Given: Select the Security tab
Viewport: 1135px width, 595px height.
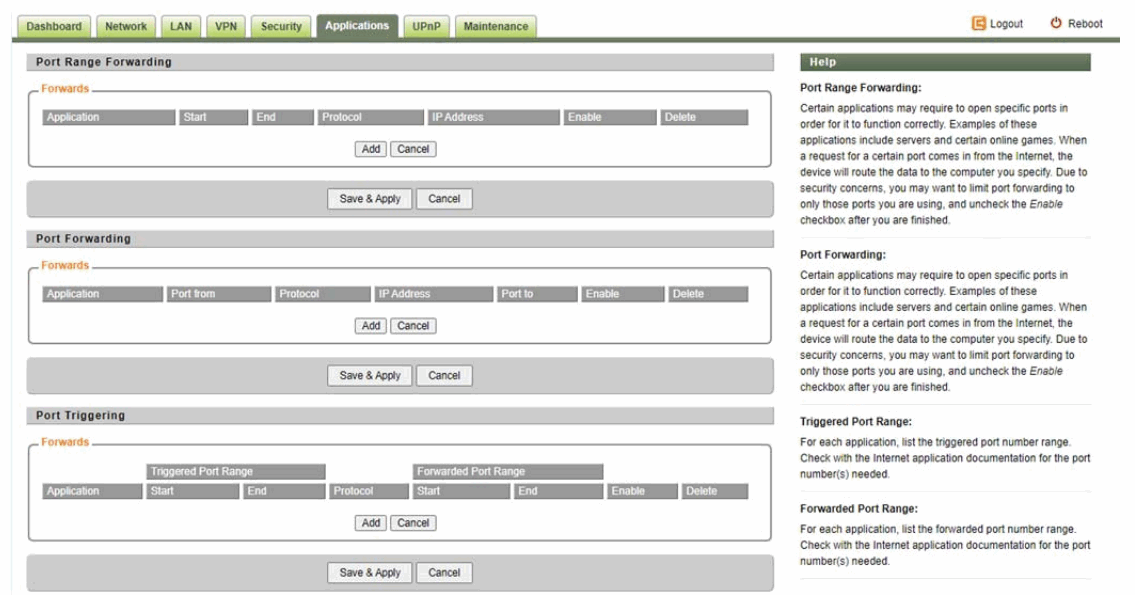Looking at the screenshot, I should [281, 26].
